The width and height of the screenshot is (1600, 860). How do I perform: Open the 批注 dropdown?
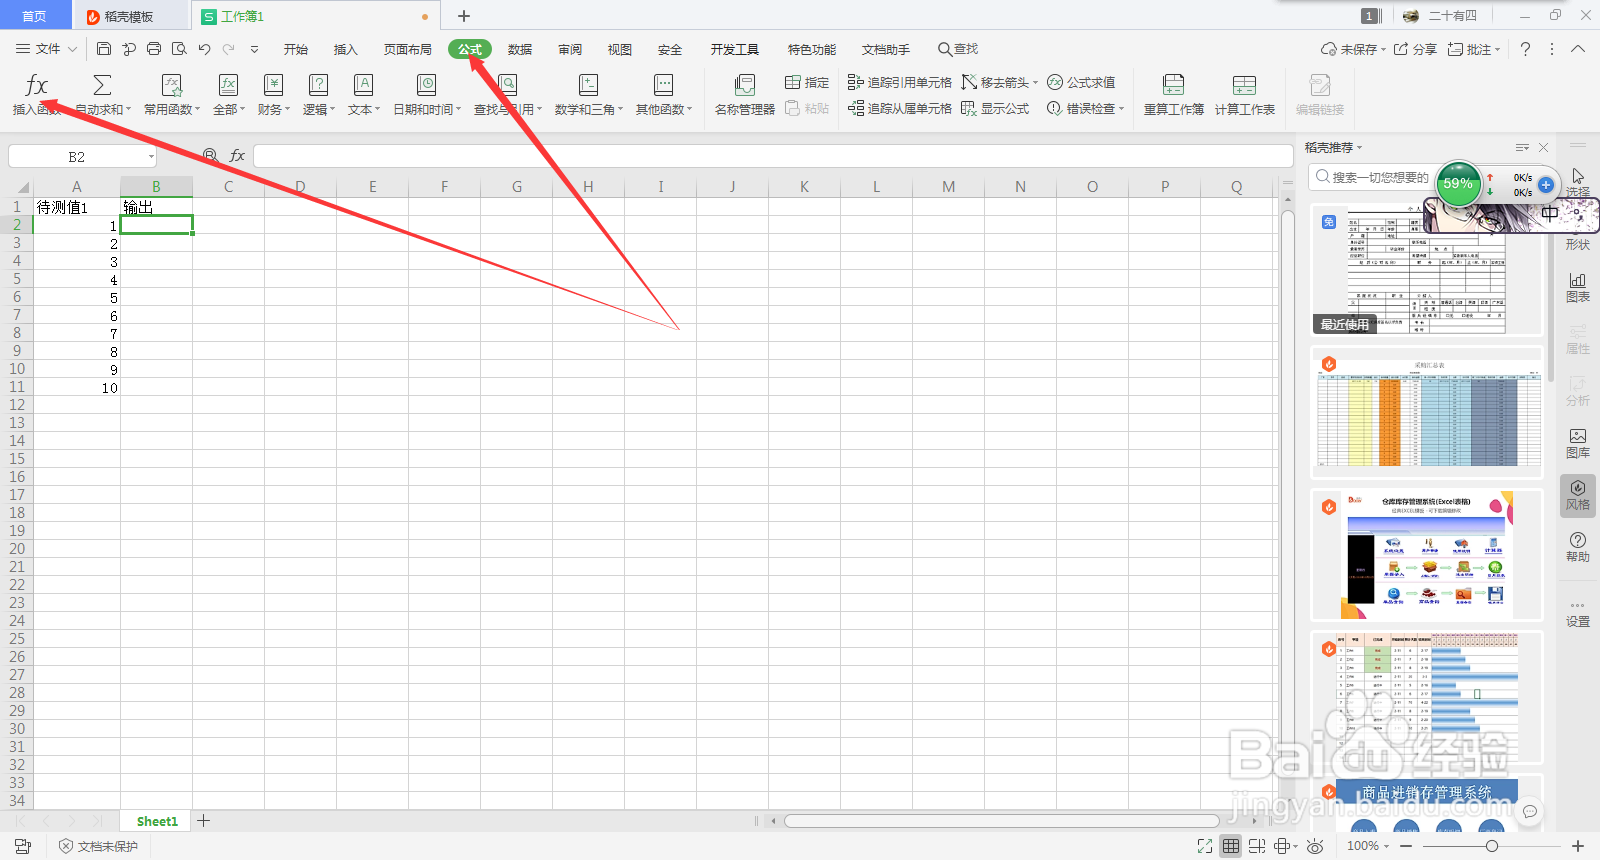(x=1474, y=49)
